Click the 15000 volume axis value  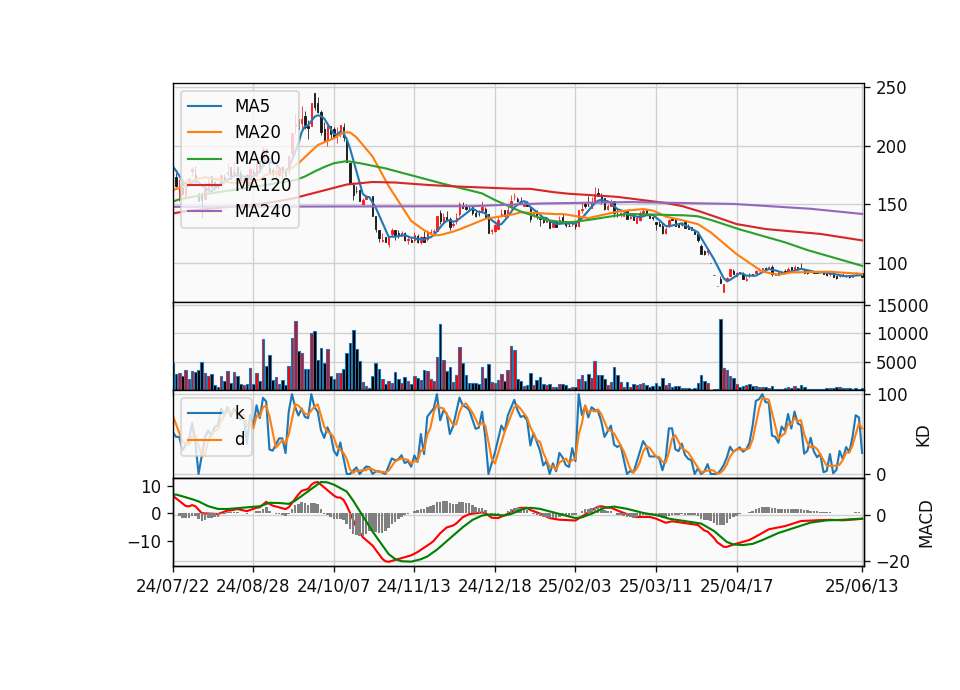[x=902, y=306]
